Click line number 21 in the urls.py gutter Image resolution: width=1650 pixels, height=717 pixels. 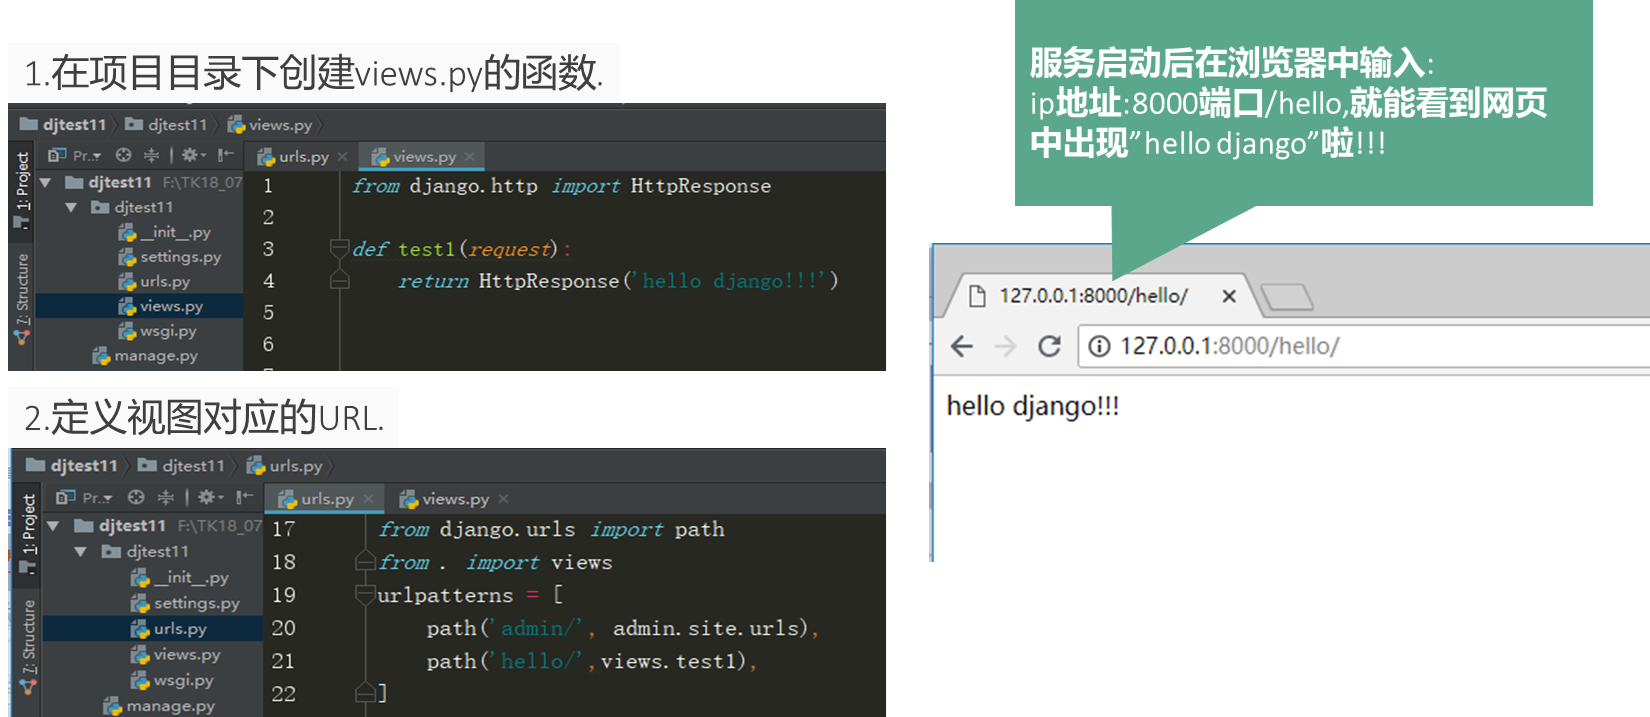(x=283, y=661)
